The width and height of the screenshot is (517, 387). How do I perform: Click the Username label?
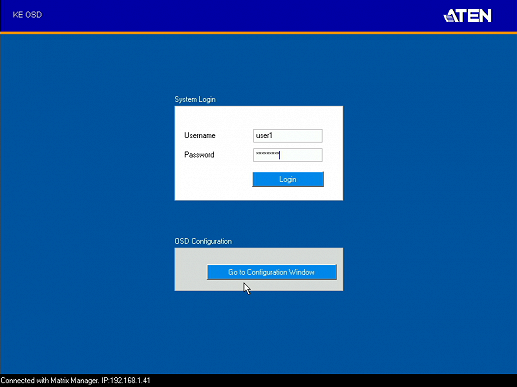click(x=200, y=135)
